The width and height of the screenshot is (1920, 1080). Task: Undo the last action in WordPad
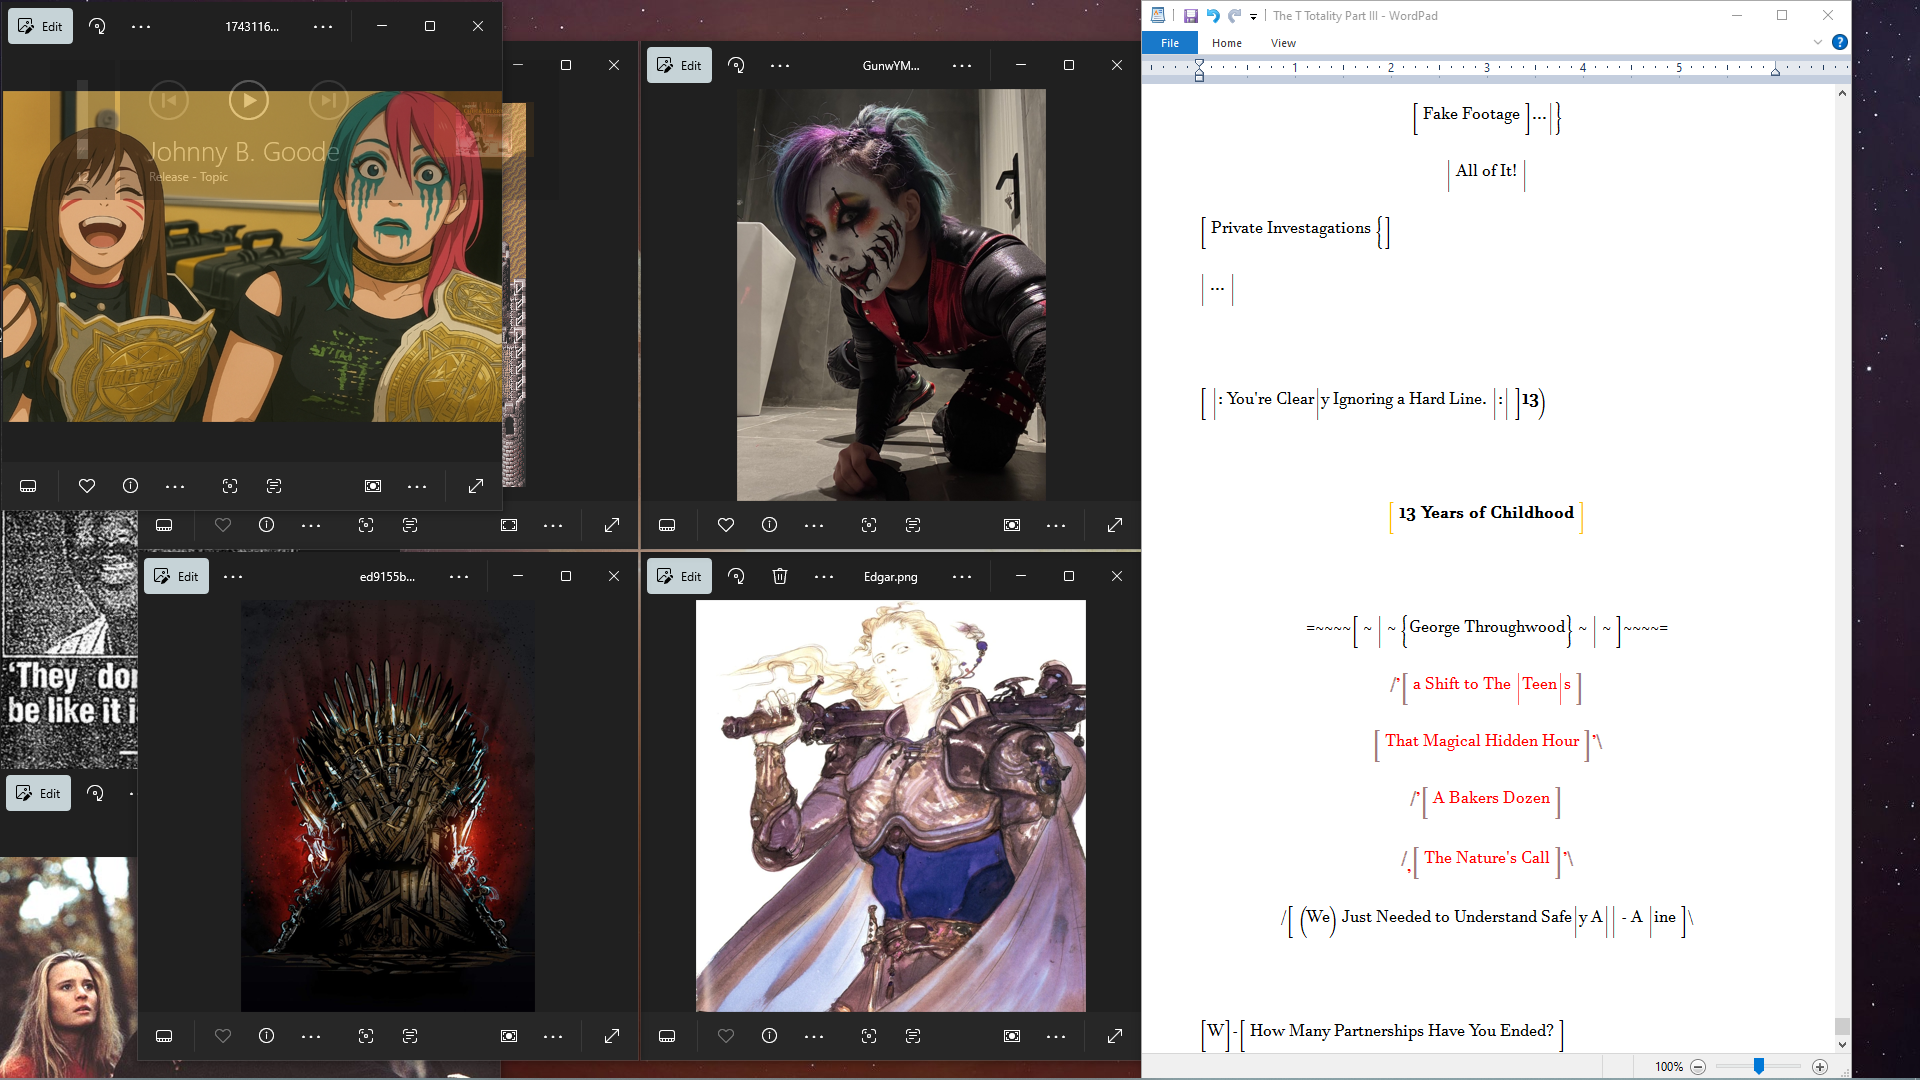point(1213,16)
